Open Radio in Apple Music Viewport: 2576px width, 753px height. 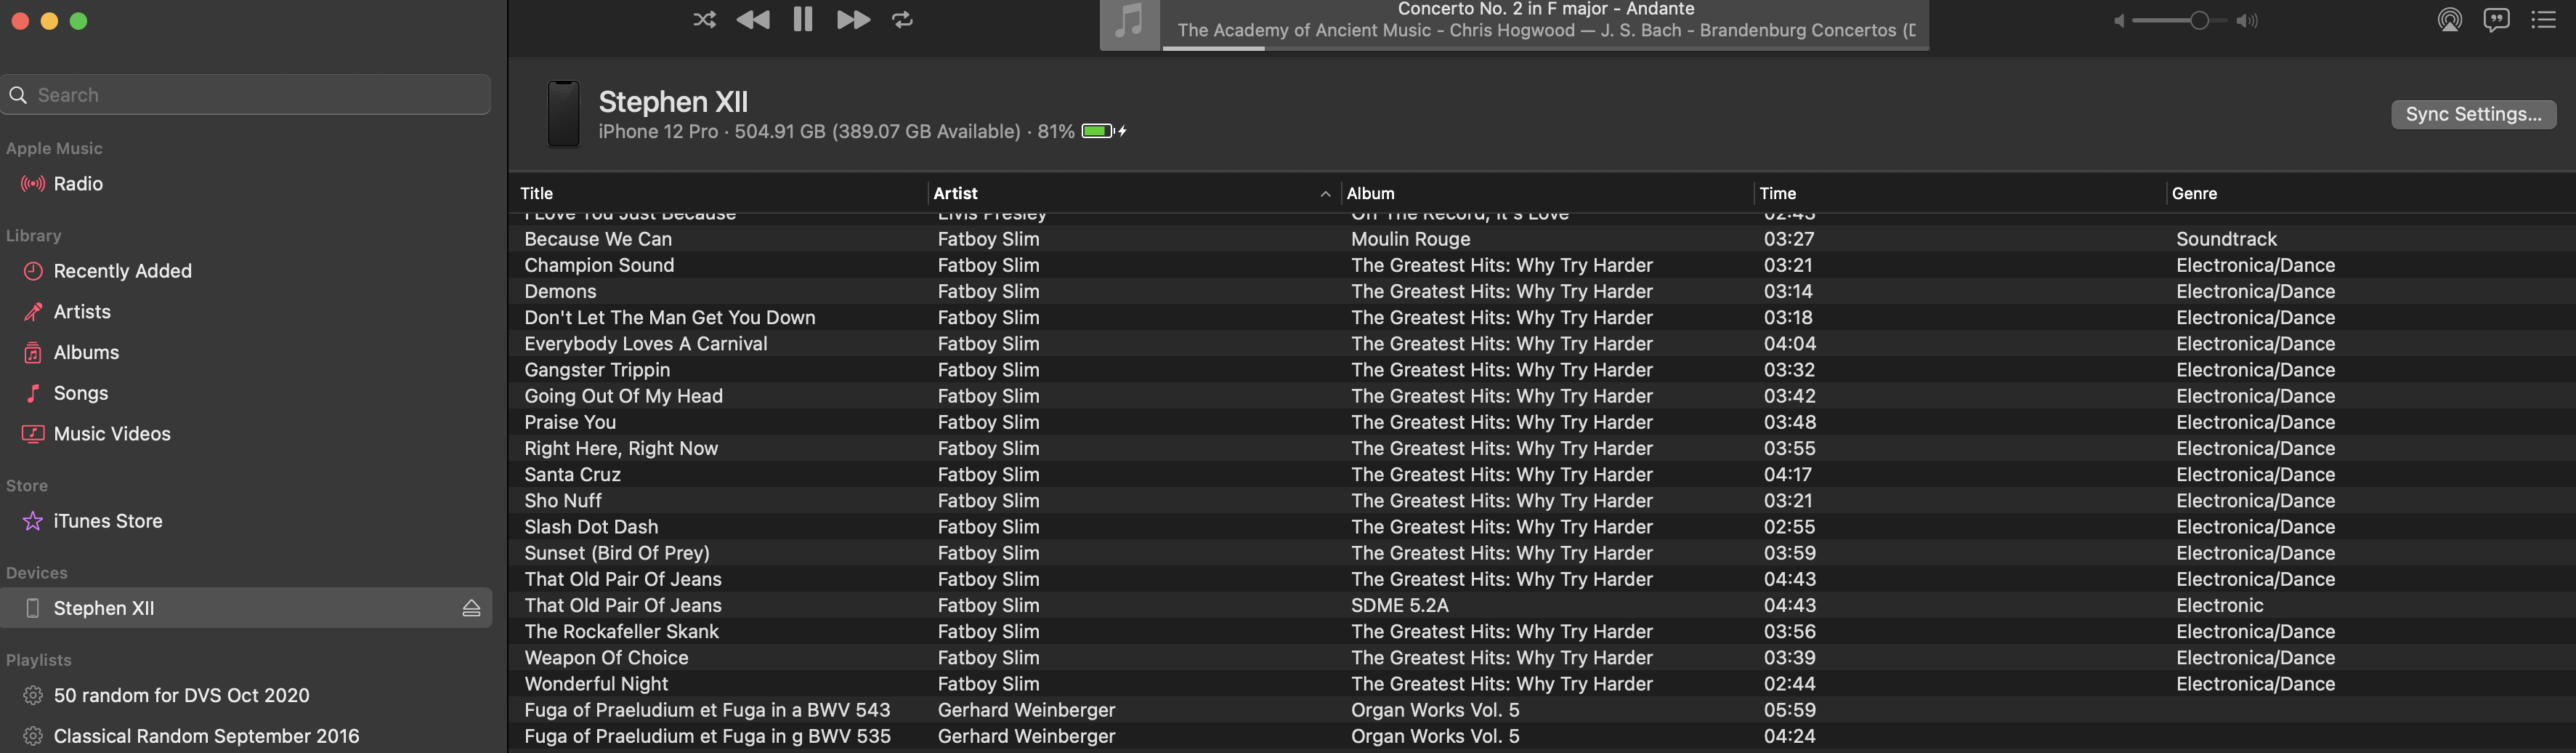coord(78,184)
